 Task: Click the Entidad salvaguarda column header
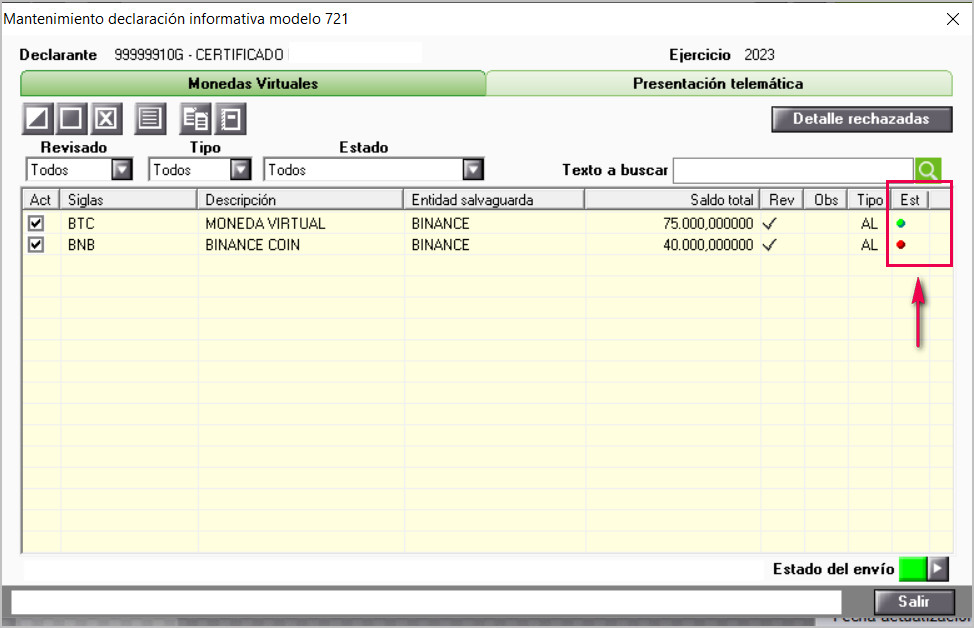click(494, 199)
